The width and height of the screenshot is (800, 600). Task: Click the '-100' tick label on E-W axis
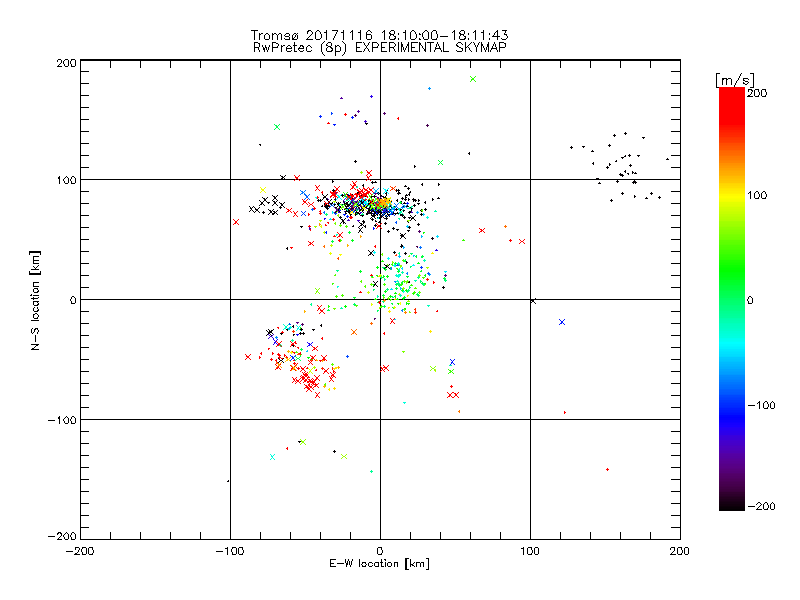[x=230, y=551]
